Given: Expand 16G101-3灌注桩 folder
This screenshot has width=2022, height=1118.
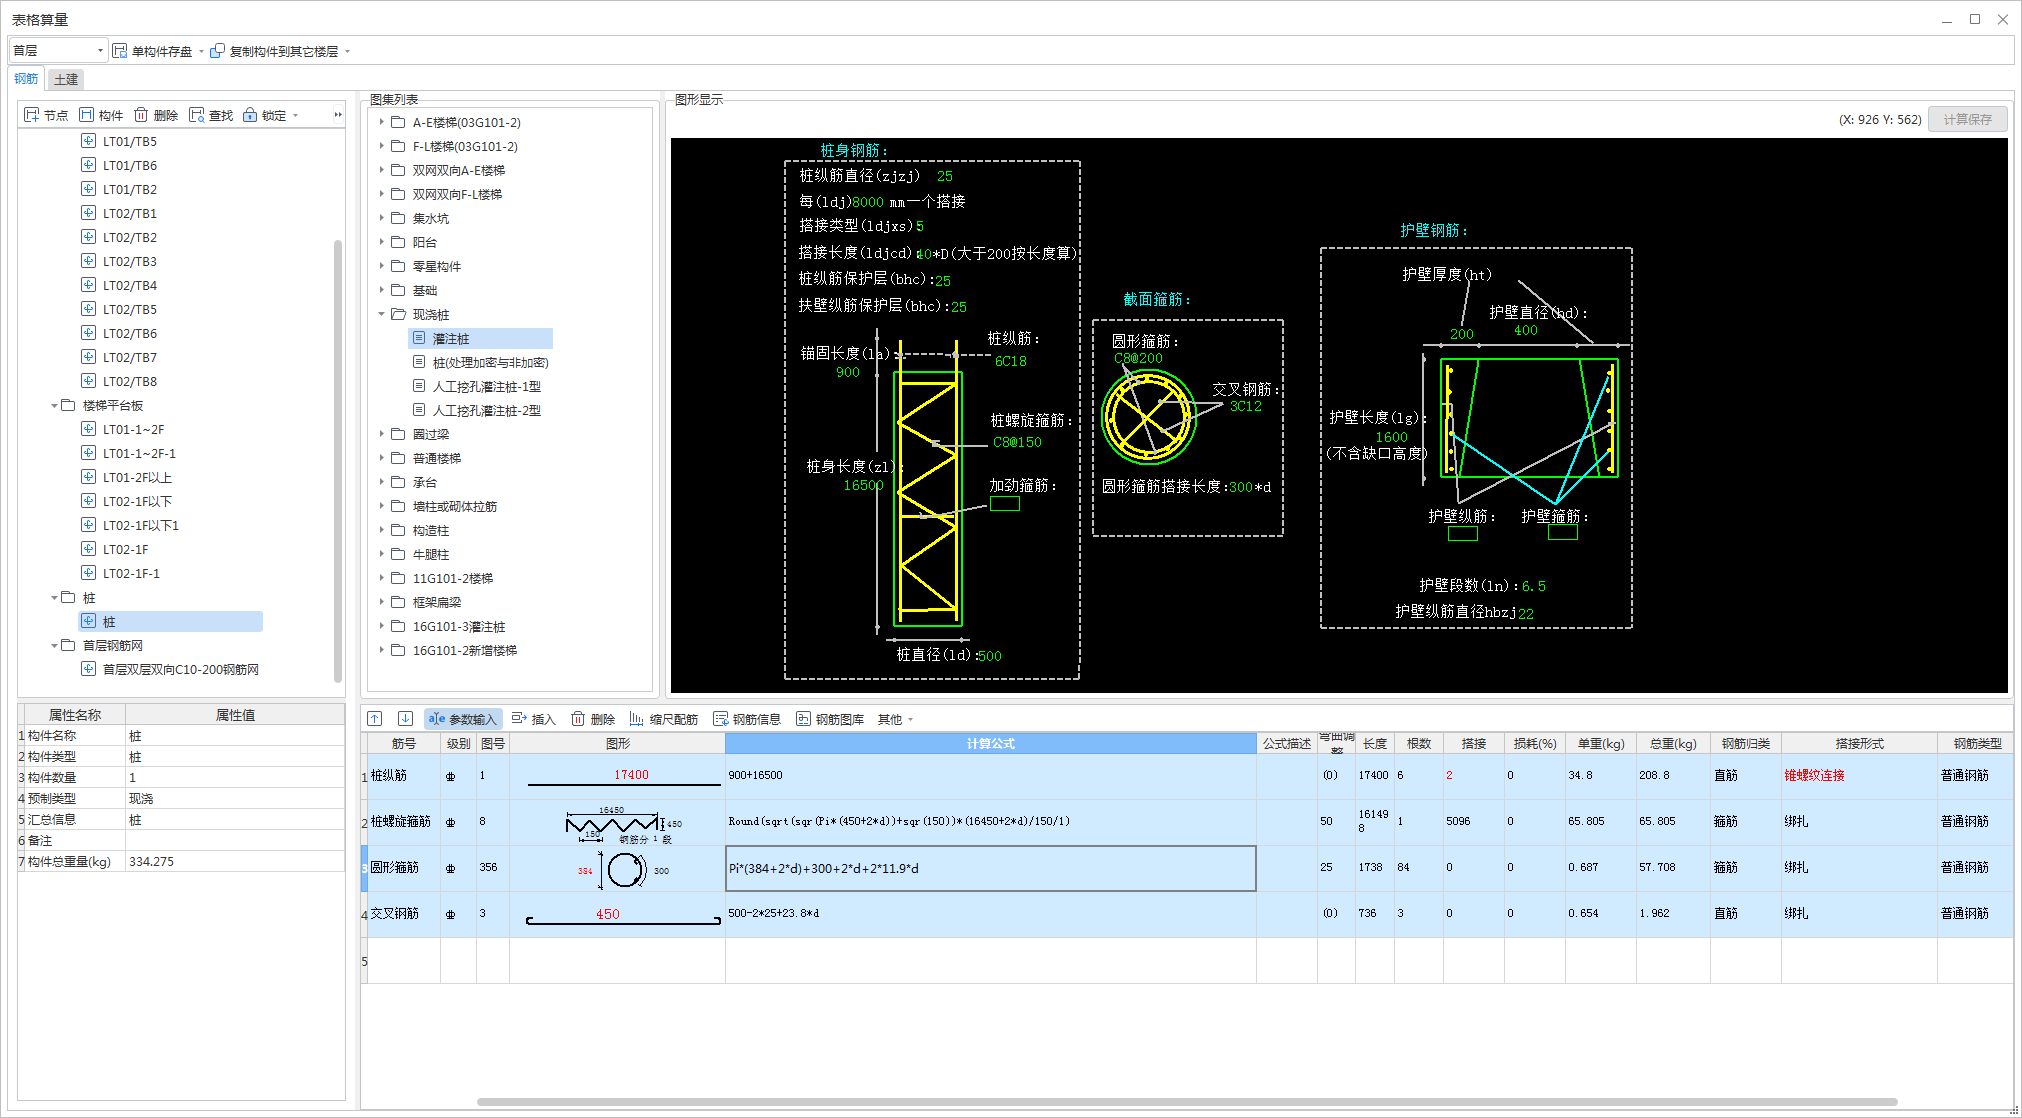Looking at the screenshot, I should 382,626.
